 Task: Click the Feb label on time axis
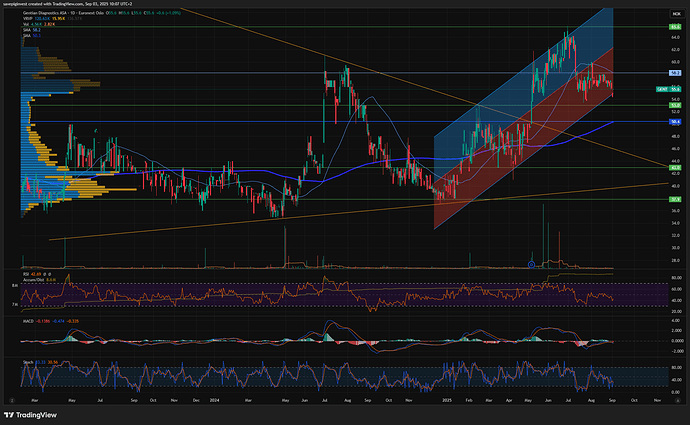(469, 400)
